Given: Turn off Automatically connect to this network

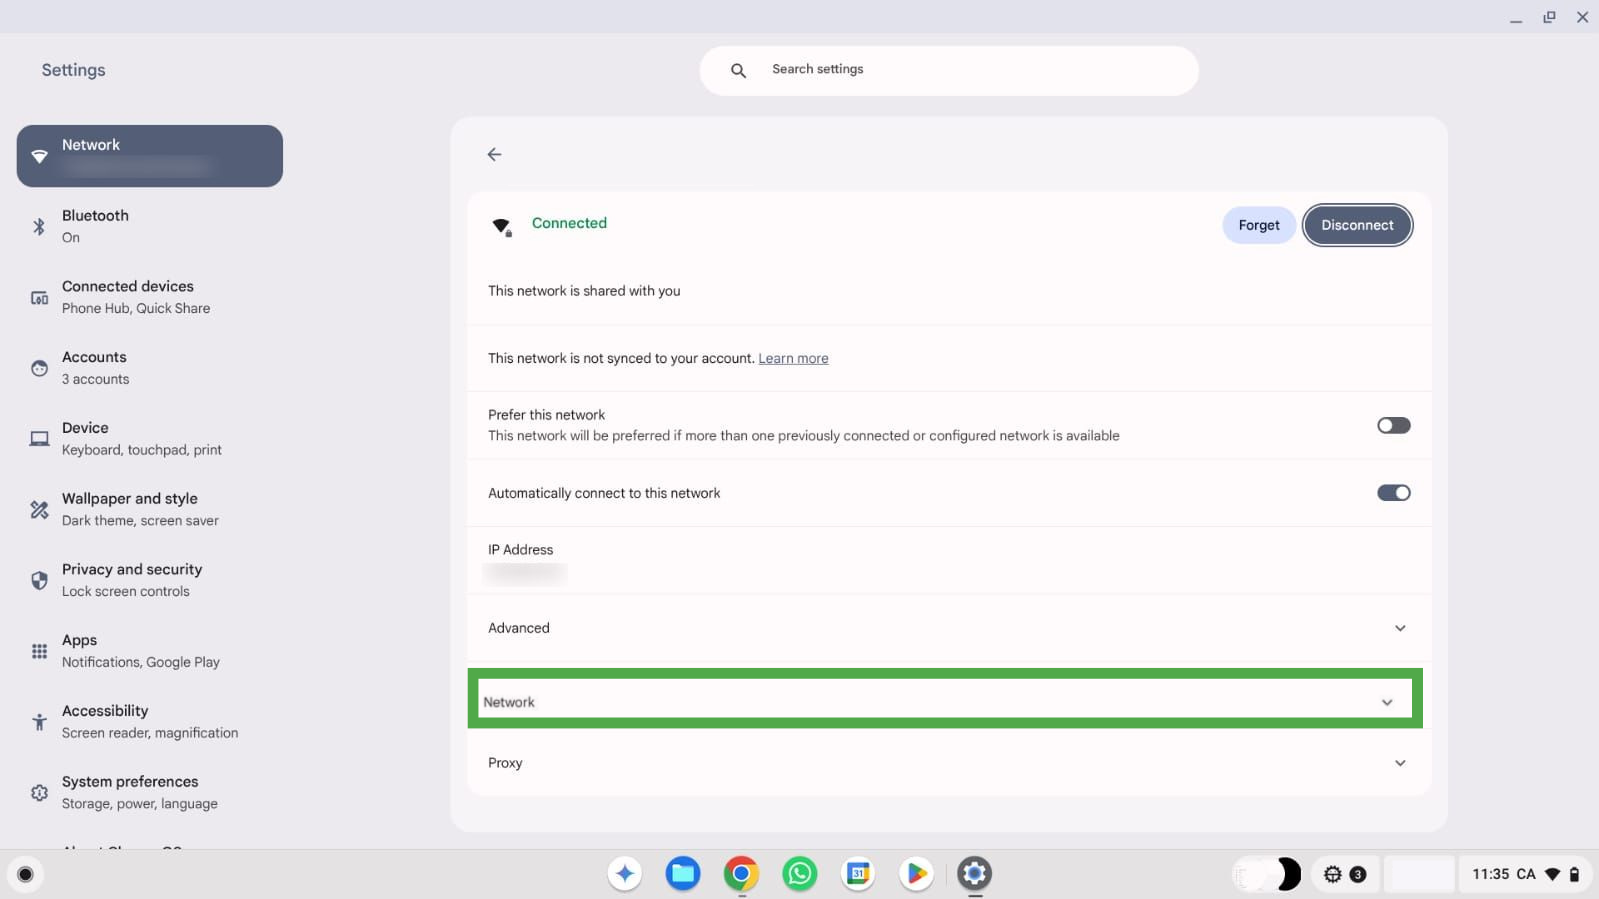Looking at the screenshot, I should pyautogui.click(x=1393, y=493).
